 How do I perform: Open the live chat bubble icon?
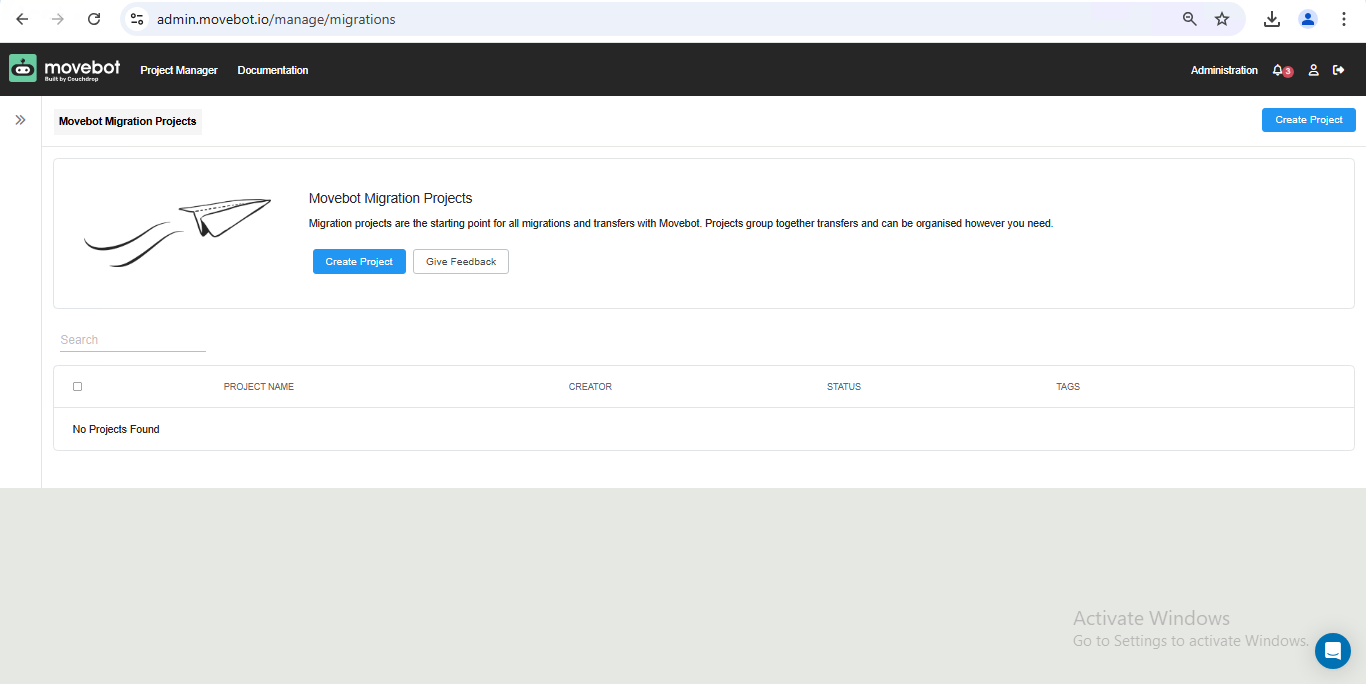click(1332, 651)
